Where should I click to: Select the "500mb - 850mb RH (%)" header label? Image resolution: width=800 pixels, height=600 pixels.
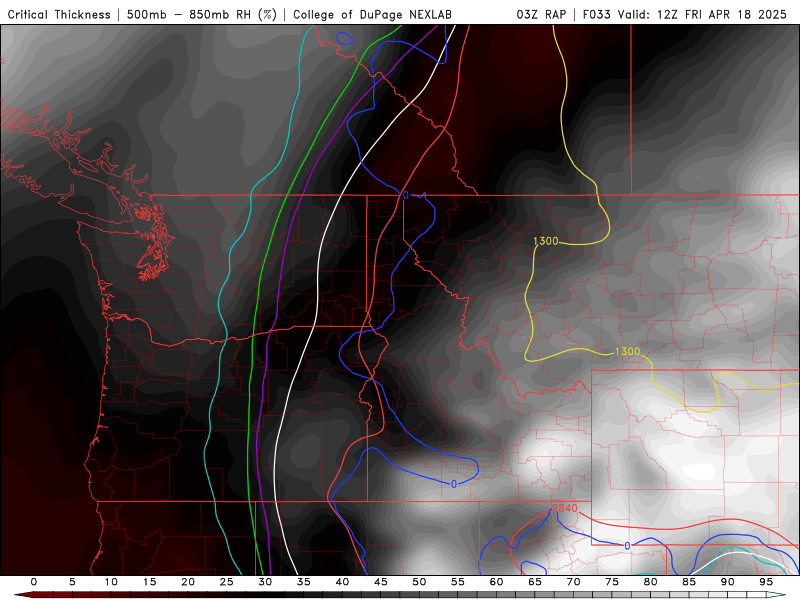202,14
